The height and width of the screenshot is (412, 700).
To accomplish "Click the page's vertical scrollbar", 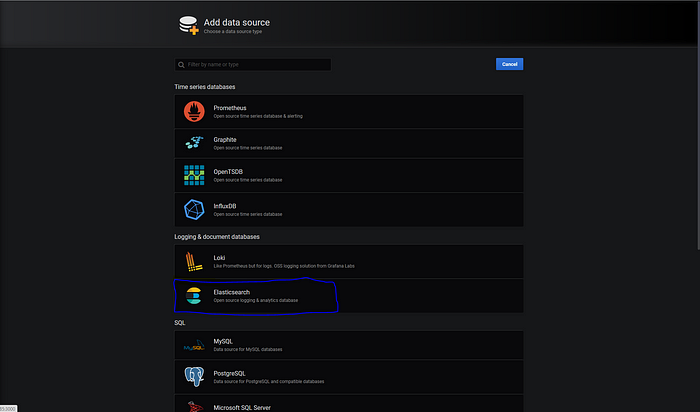I will point(698,125).
